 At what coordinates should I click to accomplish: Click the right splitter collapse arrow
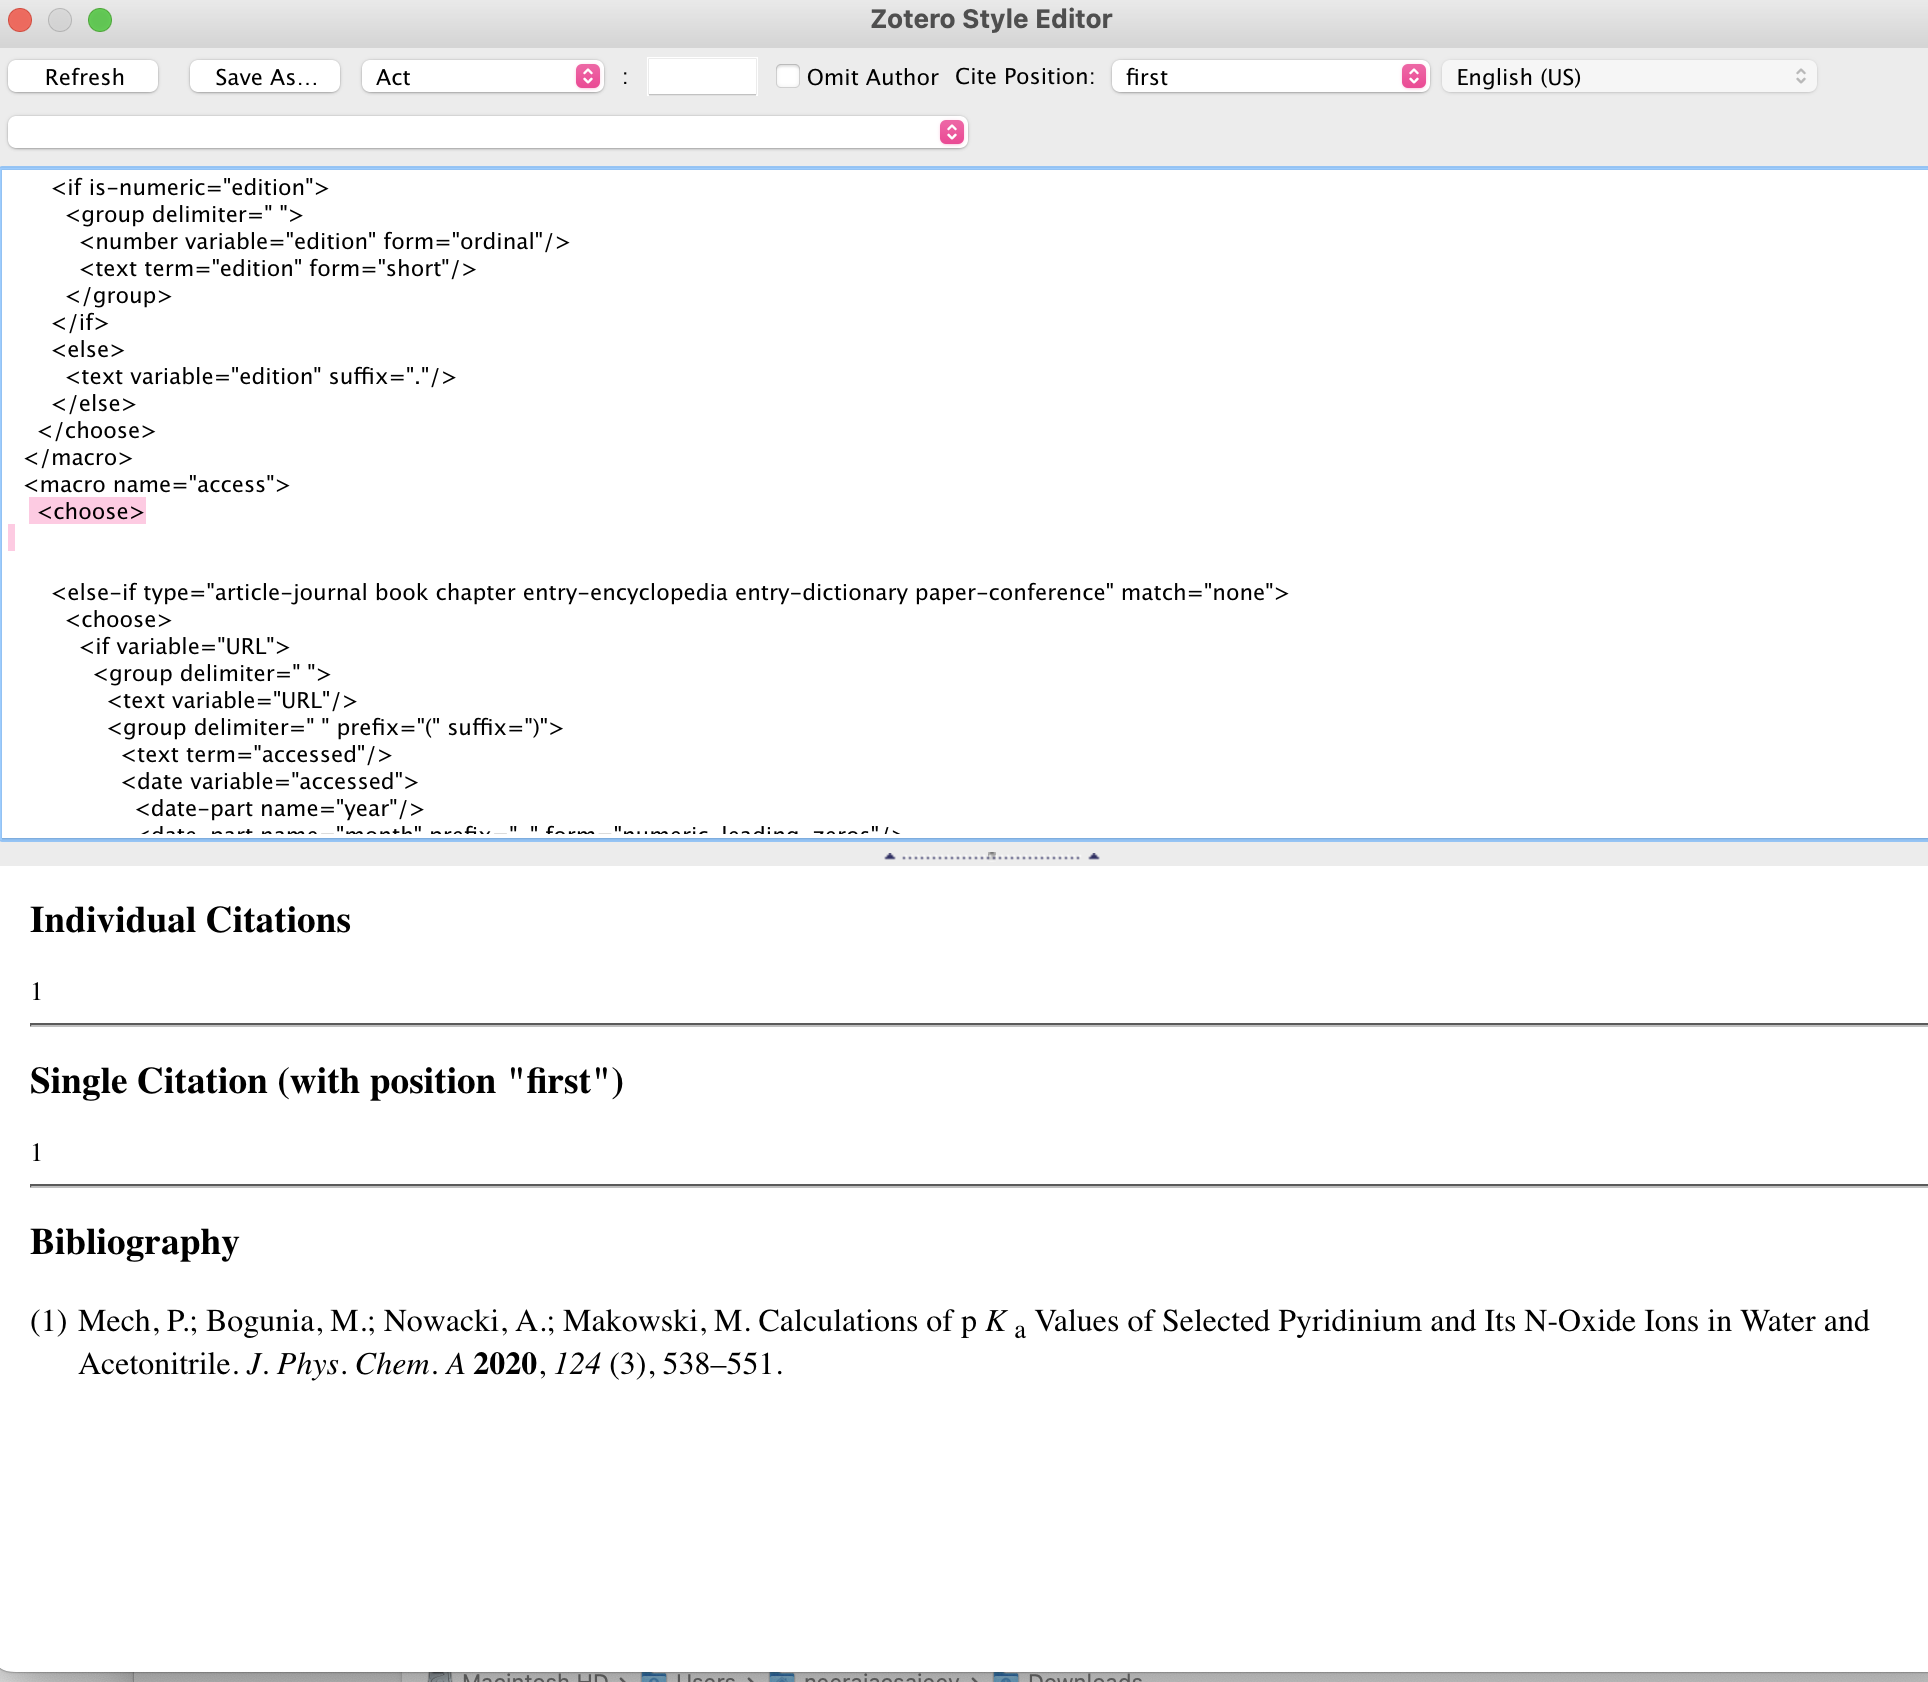click(x=1094, y=856)
